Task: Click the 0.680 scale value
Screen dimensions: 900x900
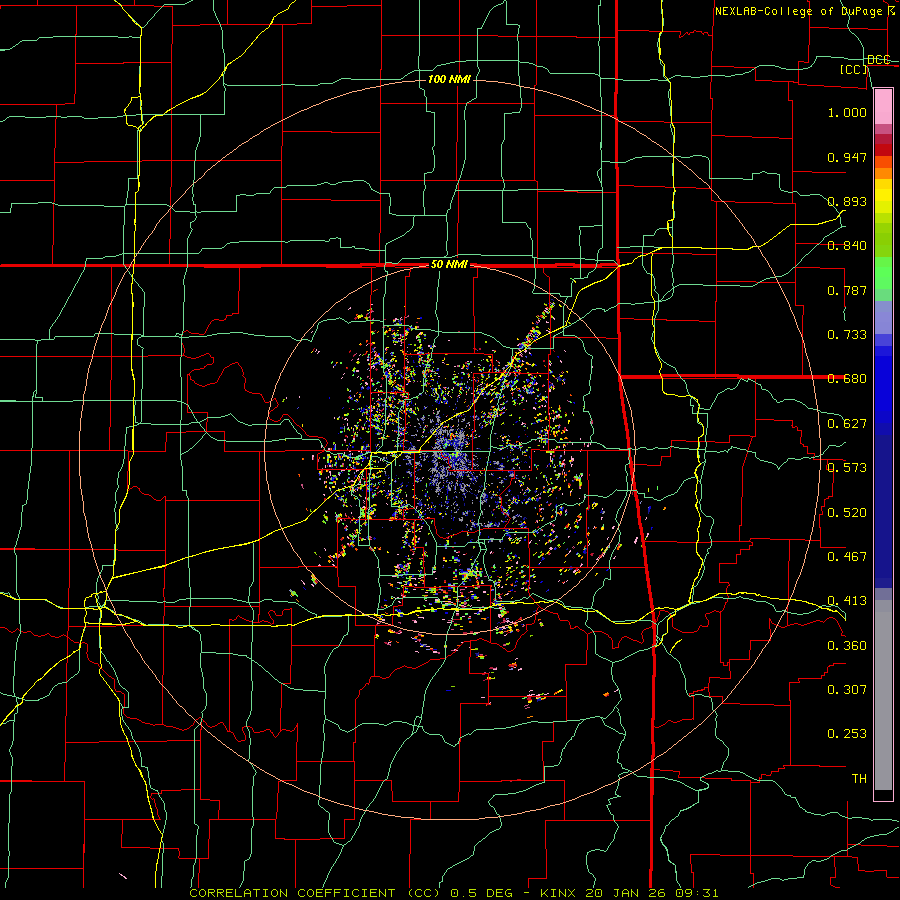Action: tap(847, 379)
